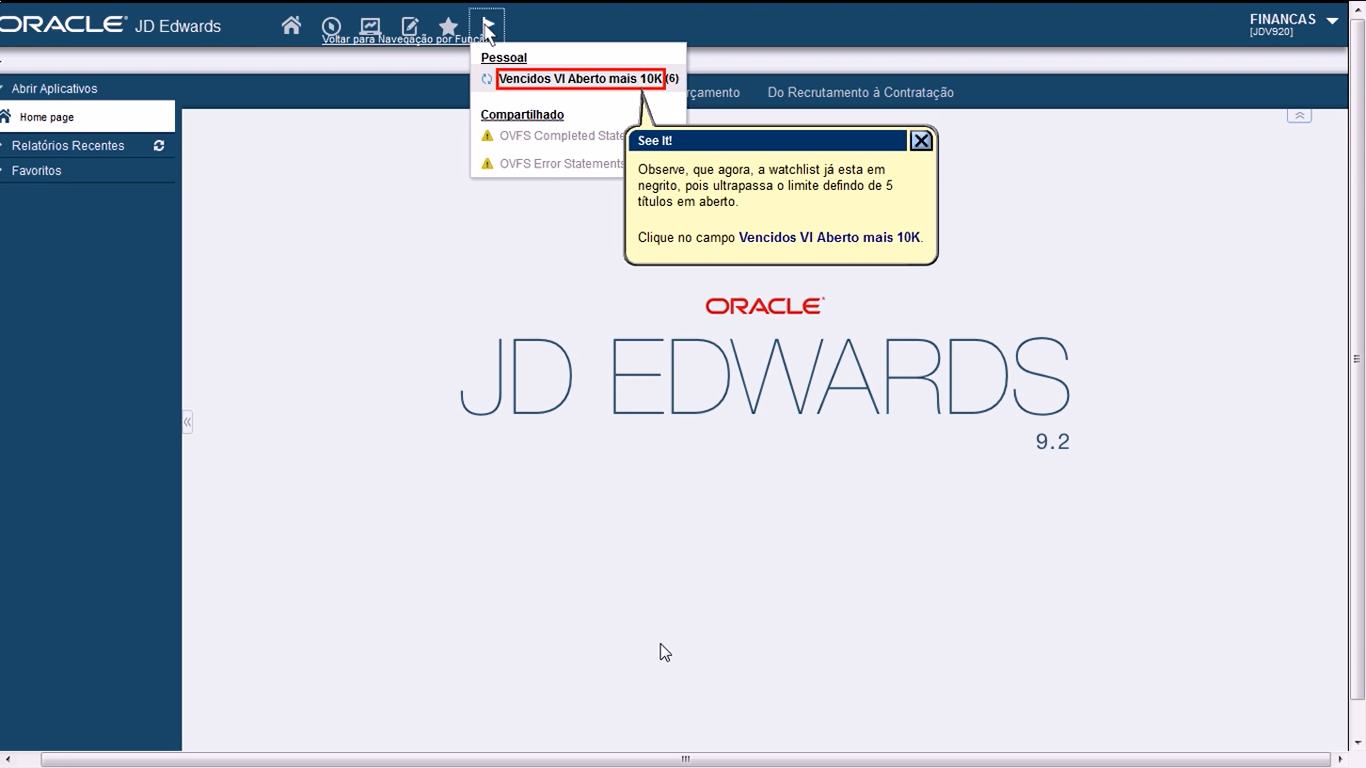Collapse the top tab bar chevron
This screenshot has width=1366, height=768.
pyautogui.click(x=1299, y=116)
